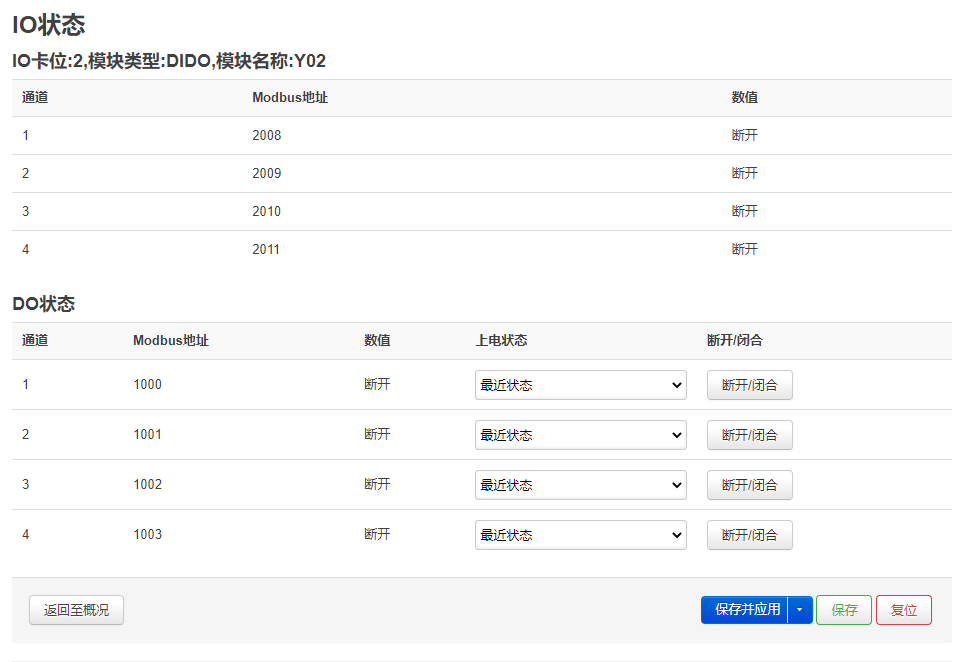
Task: Click the 上电状态 column header
Action: coord(502,340)
